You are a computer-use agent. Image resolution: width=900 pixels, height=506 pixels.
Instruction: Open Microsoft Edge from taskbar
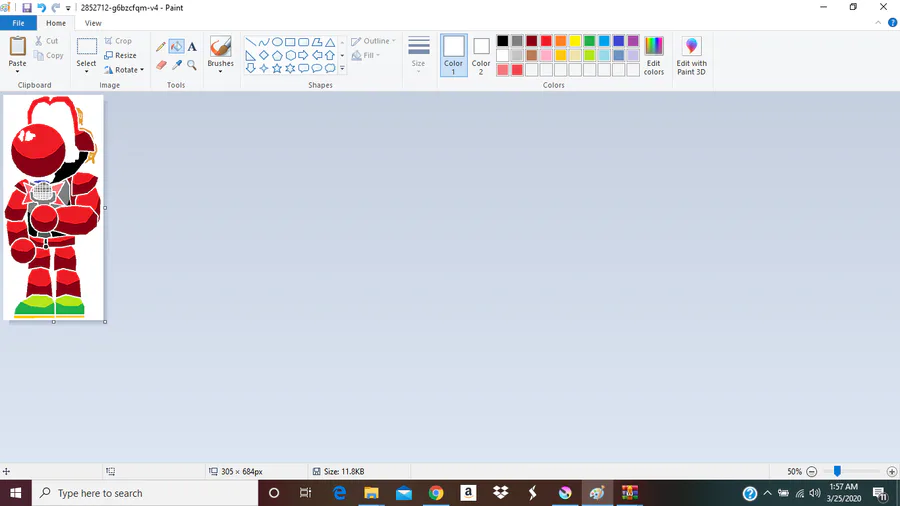pos(339,493)
